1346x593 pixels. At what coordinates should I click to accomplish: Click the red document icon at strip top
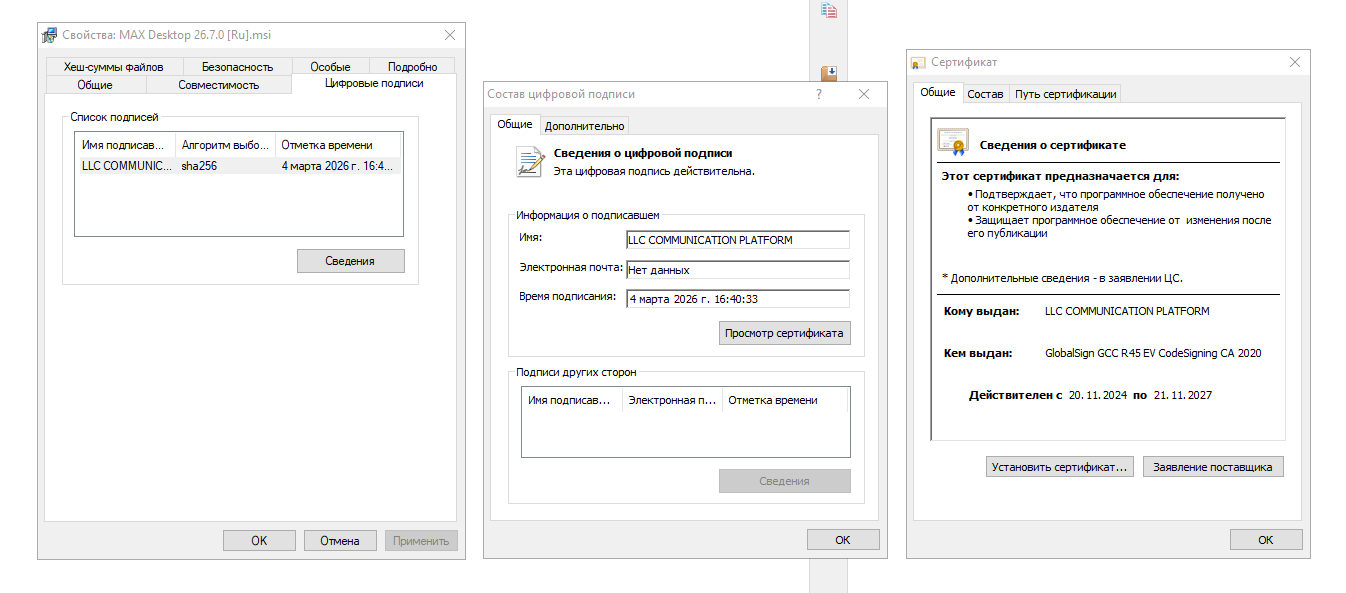coord(828,10)
